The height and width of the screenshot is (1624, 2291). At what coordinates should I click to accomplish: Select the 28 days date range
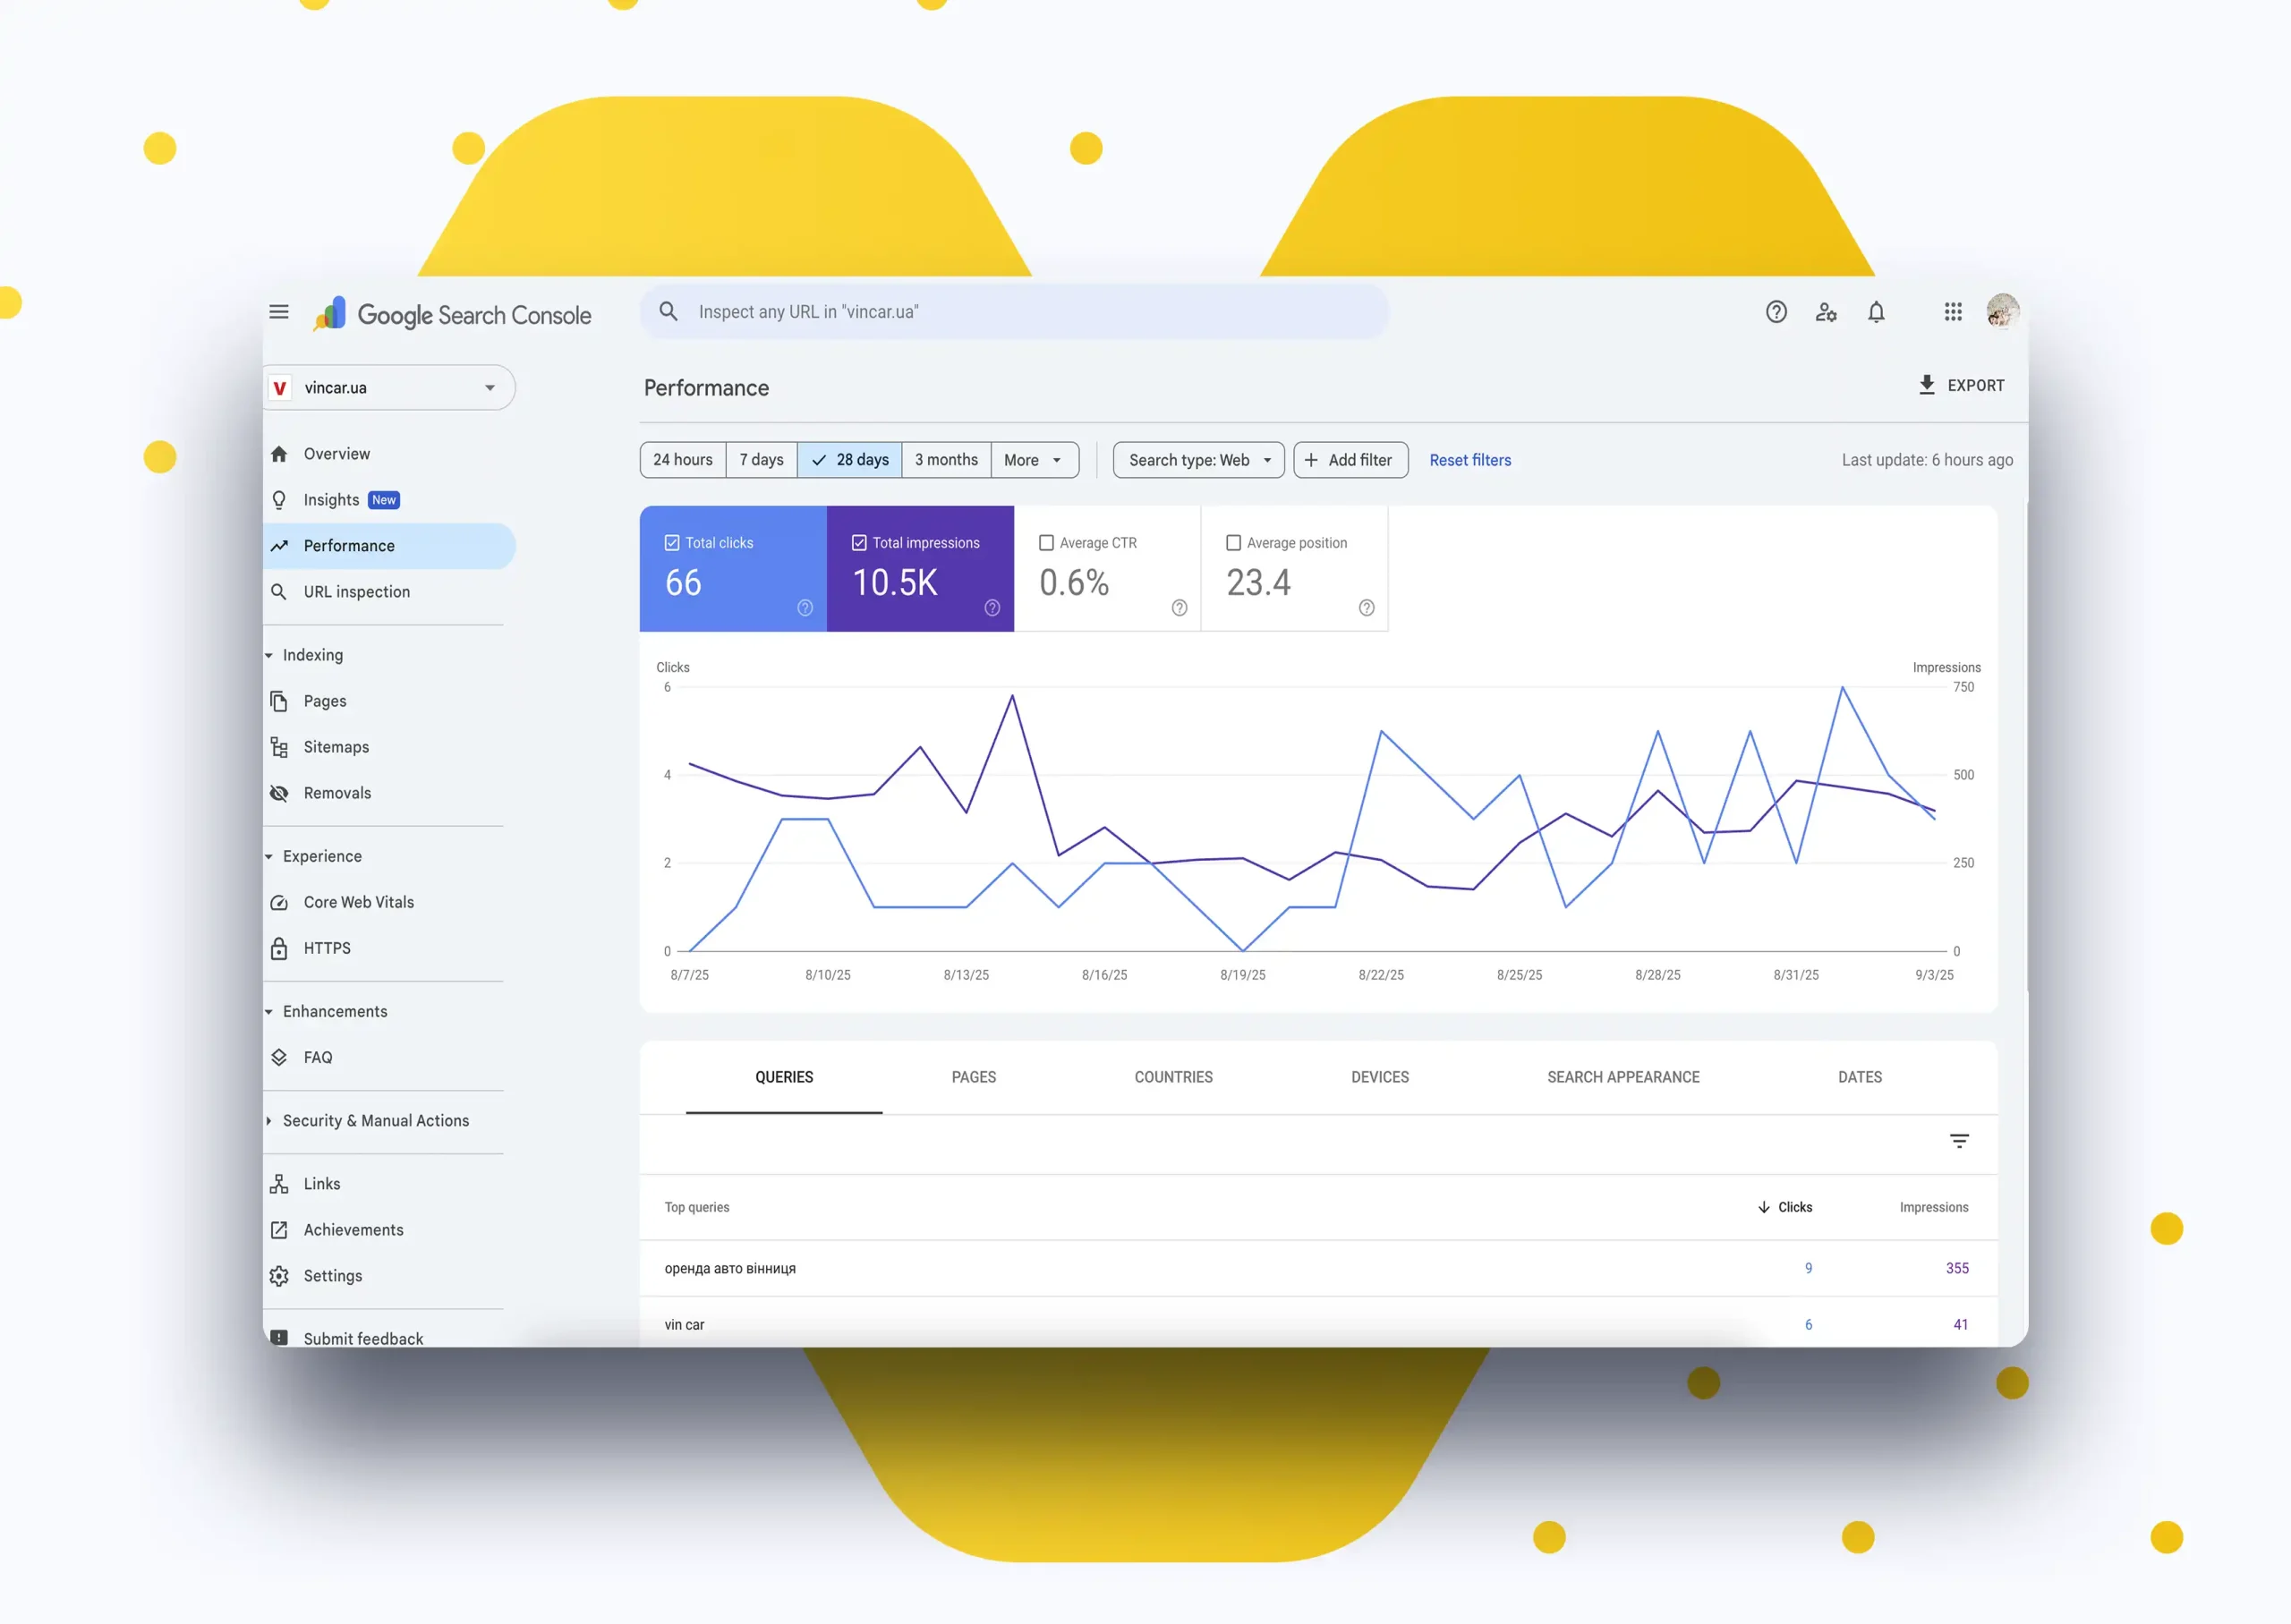pyautogui.click(x=850, y=460)
